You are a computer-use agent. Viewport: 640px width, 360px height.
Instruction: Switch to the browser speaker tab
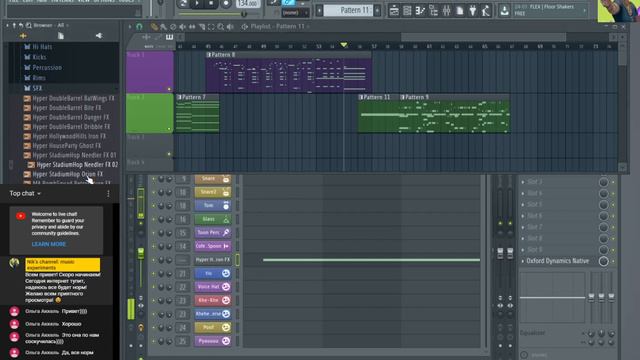pos(99,36)
